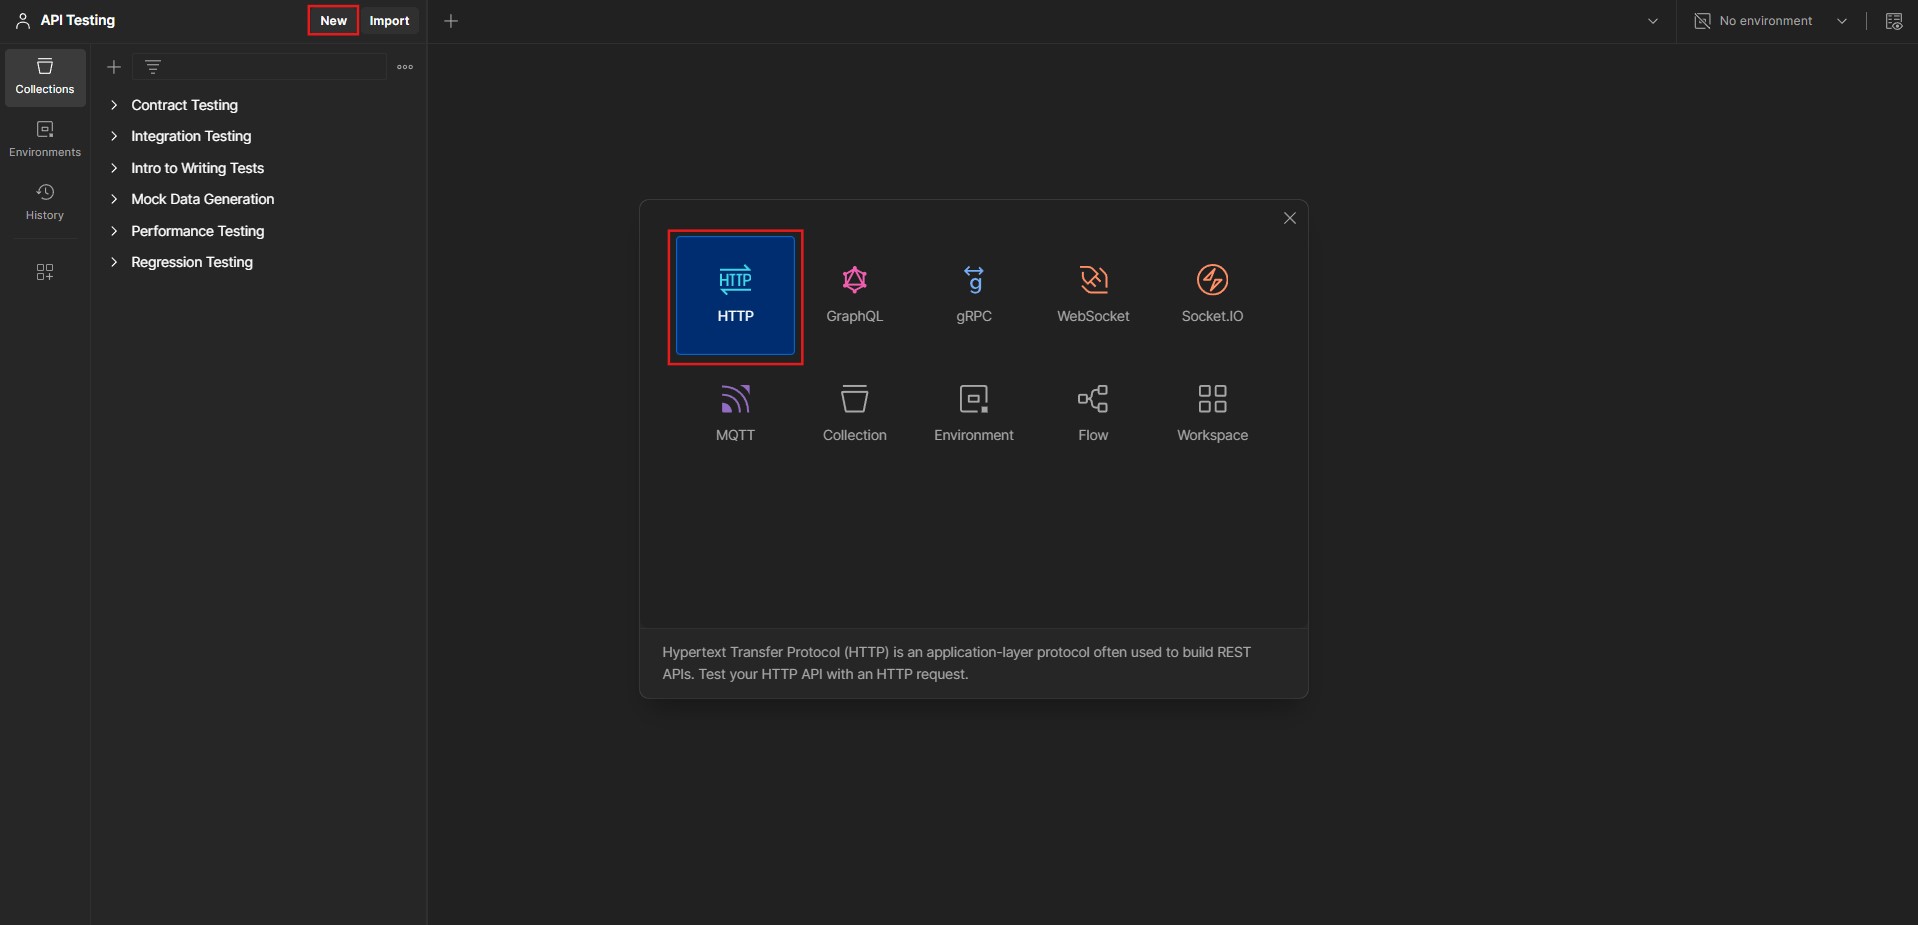The width and height of the screenshot is (1918, 925).
Task: Select the MQTT request tile
Action: [x=735, y=414]
